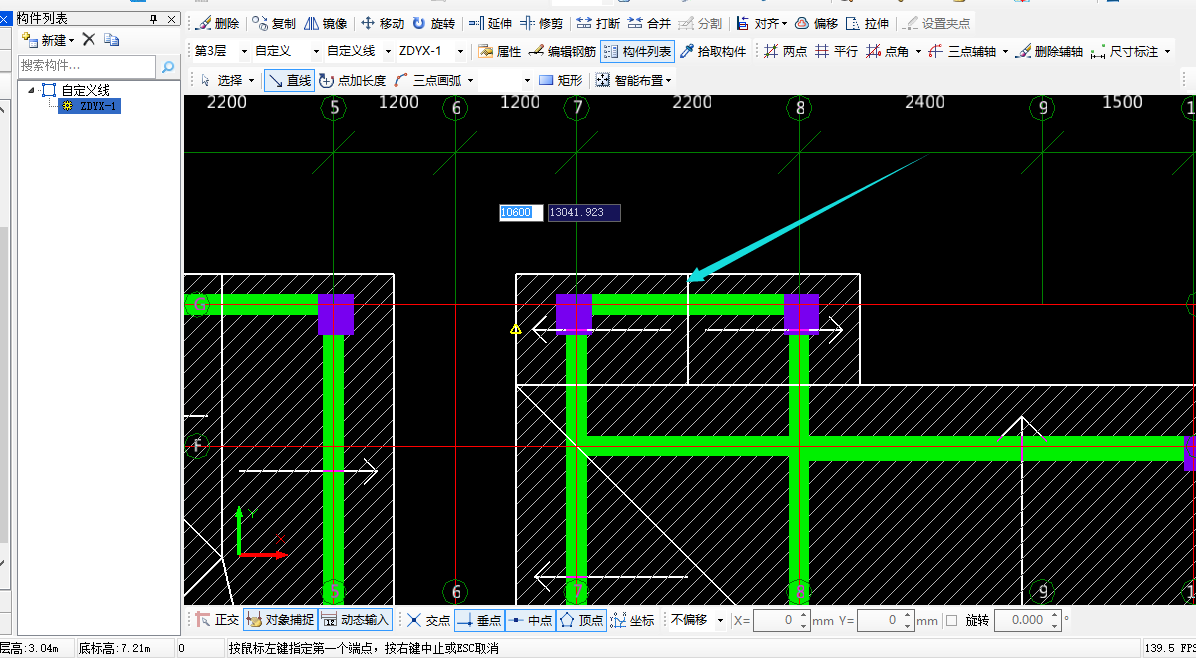Toggle 动态输入 dynamic input

tap(355, 620)
